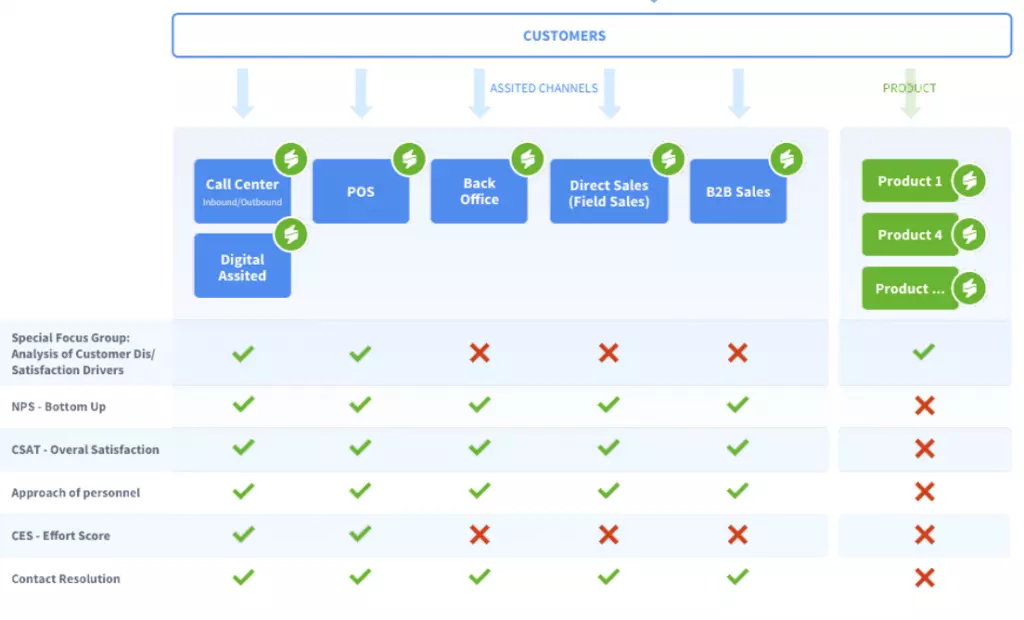The height and width of the screenshot is (620, 1024).
Task: Select the PRODUCT heading label
Action: (x=909, y=88)
